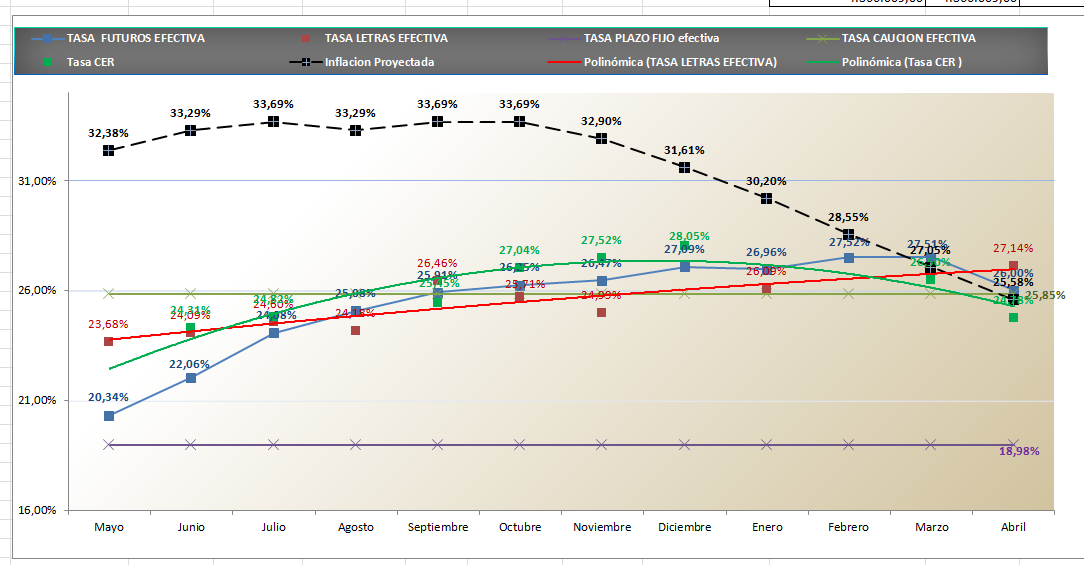Click the 25,85% data label
1084x565 pixels.
(x=1045, y=295)
